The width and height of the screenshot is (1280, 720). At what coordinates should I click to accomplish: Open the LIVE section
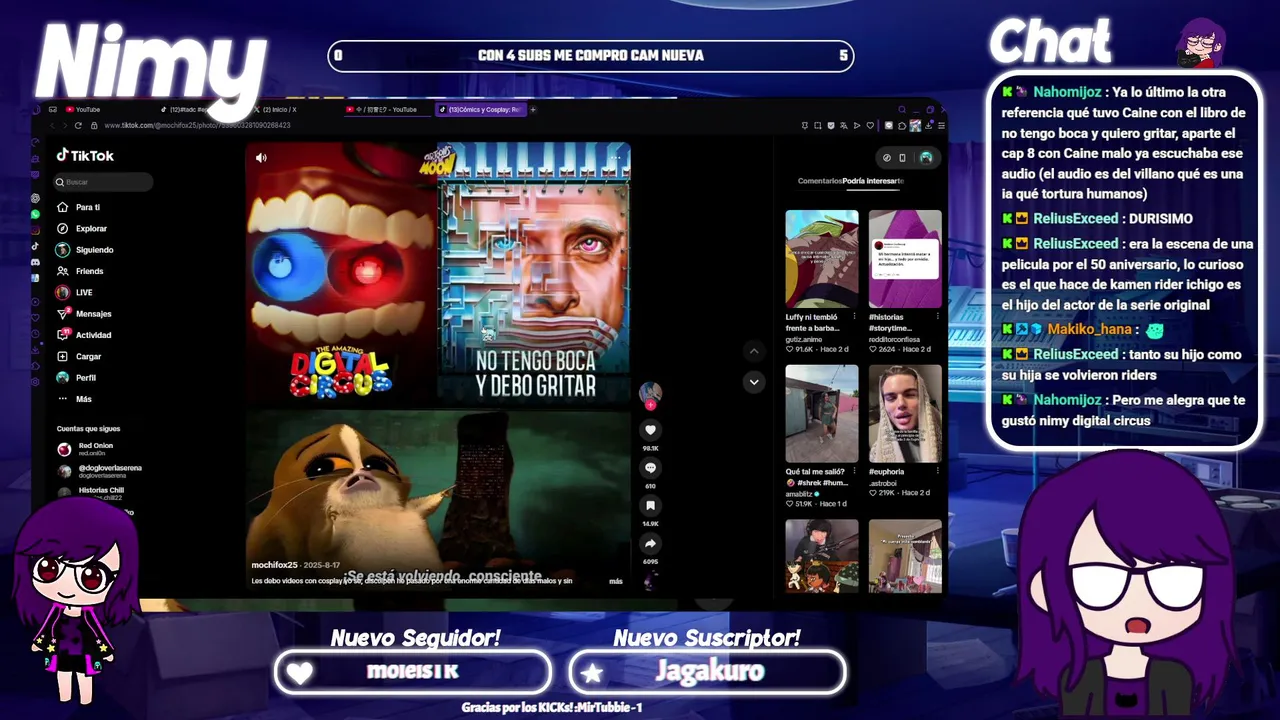coord(75,292)
